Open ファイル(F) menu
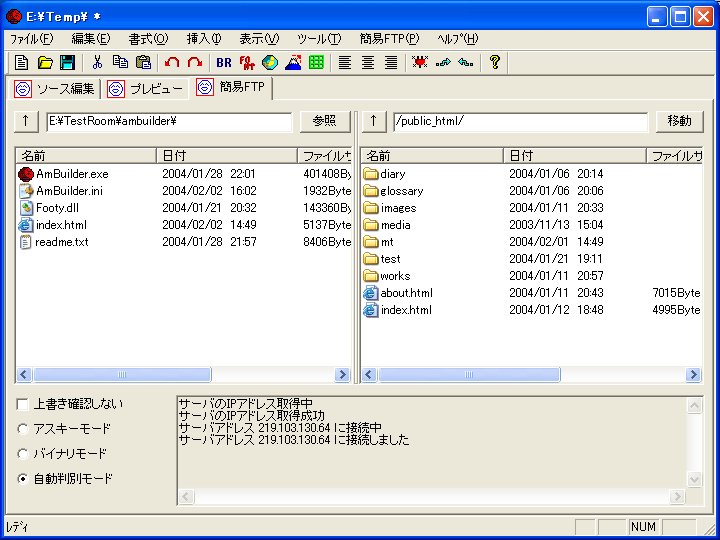Screen dimensions: 720x540 coord(32,39)
